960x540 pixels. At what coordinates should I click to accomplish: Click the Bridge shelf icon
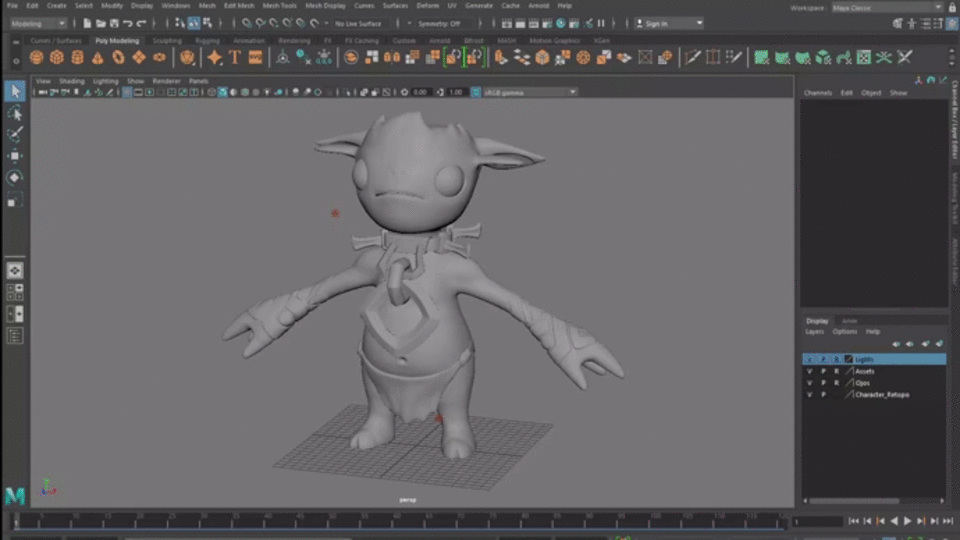[x=522, y=58]
